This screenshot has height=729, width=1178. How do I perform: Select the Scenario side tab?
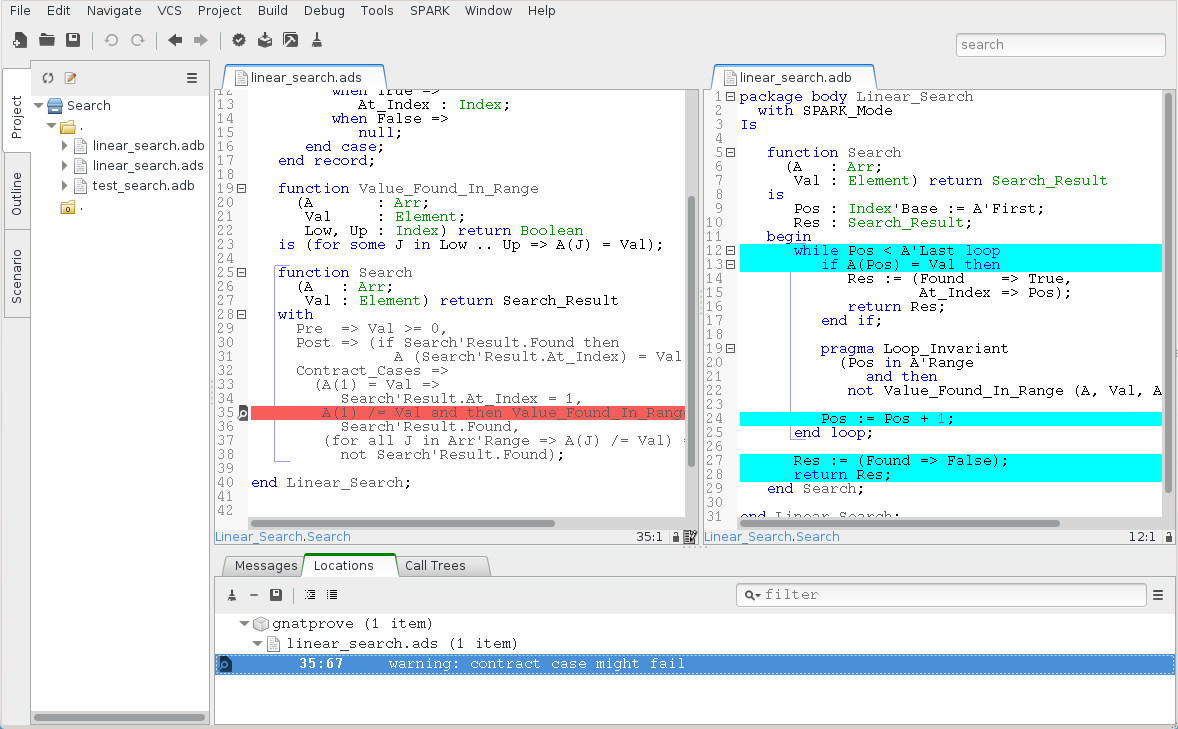17,276
